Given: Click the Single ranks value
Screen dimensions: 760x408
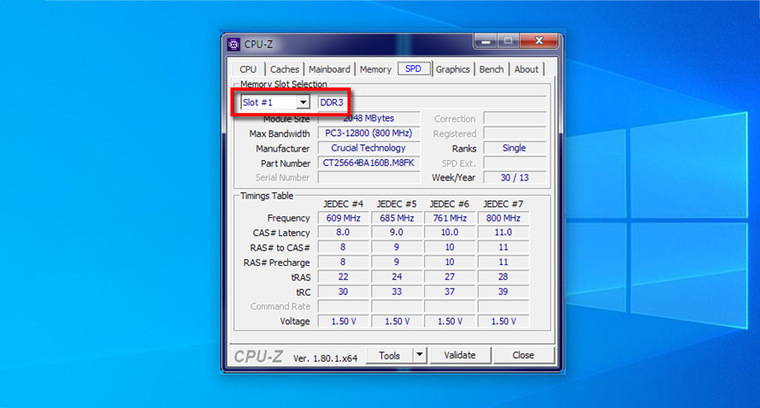Looking at the screenshot, I should 514,148.
